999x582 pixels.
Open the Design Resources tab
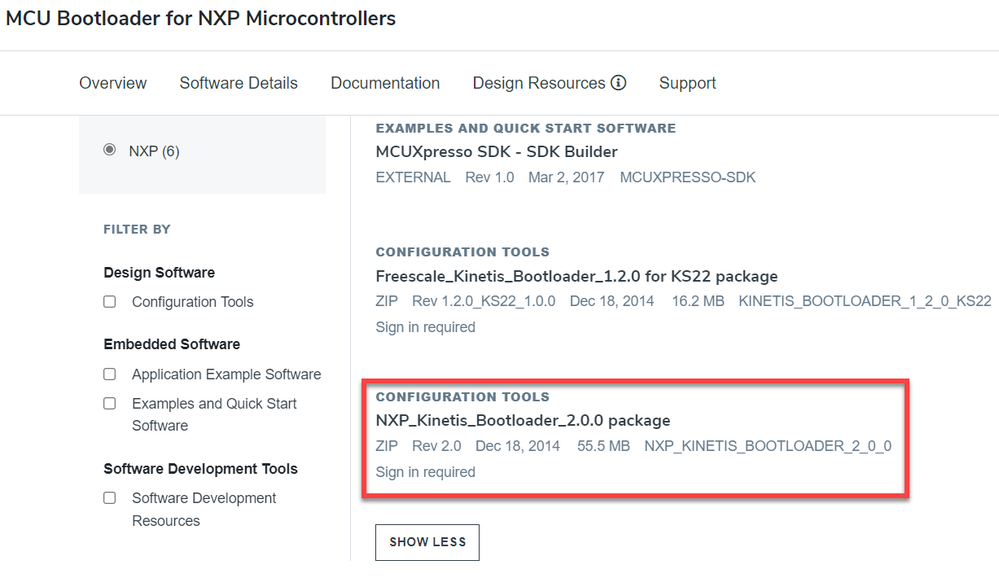tap(539, 83)
